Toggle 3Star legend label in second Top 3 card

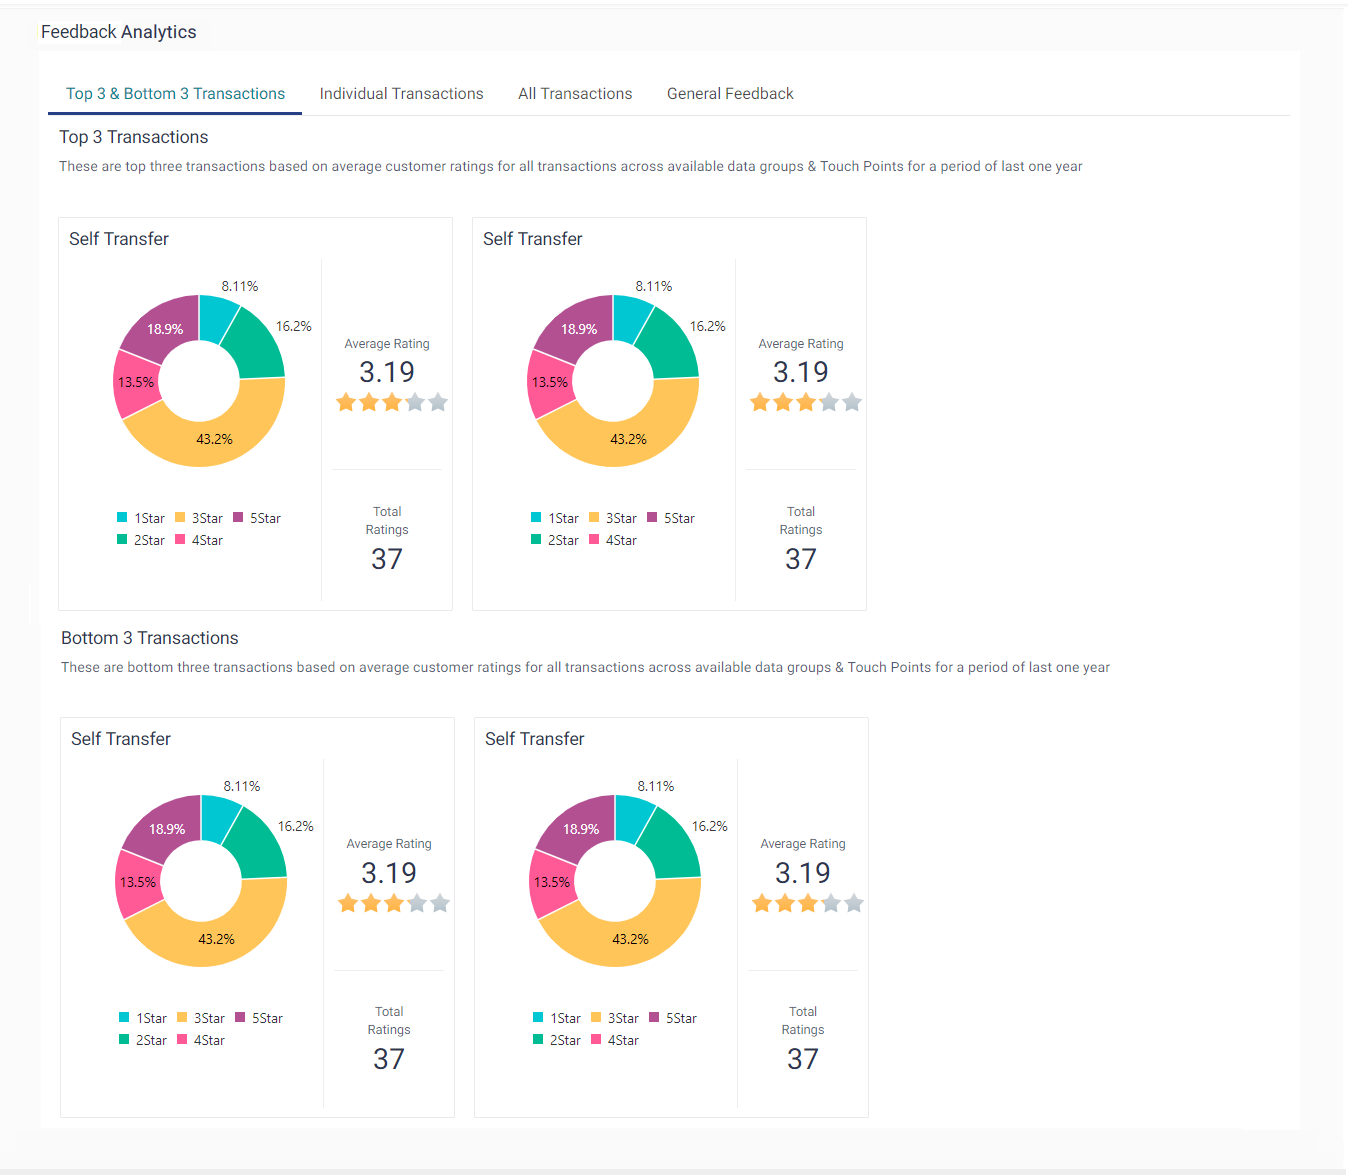click(x=621, y=518)
